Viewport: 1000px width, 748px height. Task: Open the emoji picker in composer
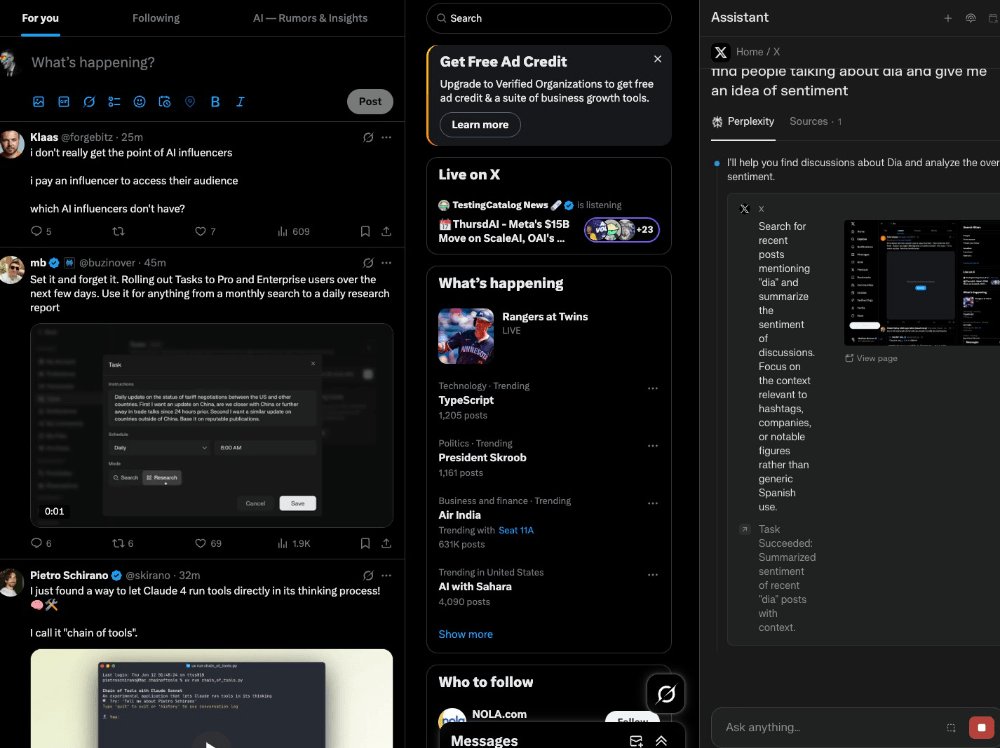pos(139,101)
